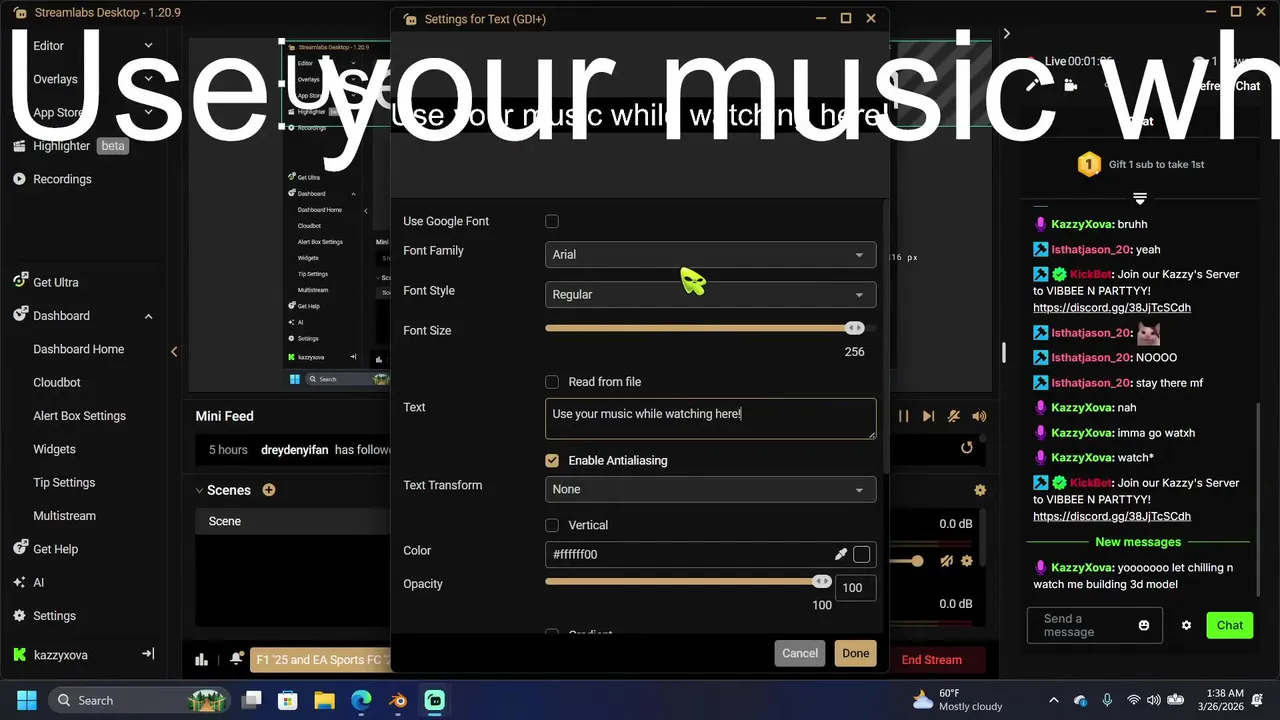Collapse the gift leaderboard triangle icon
This screenshot has width=1280, height=720.
(x=1140, y=198)
